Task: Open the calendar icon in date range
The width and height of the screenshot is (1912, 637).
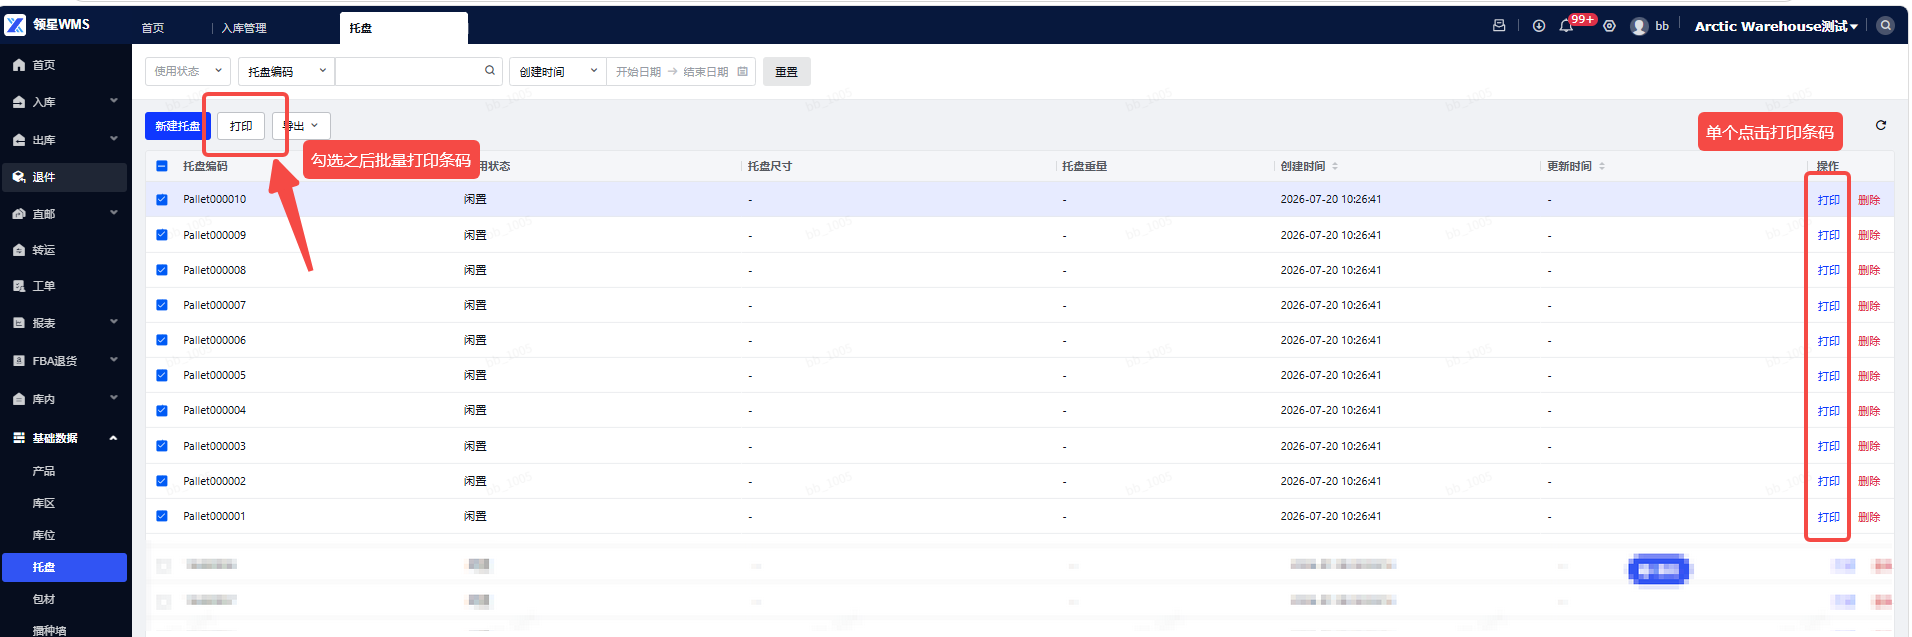Action: (x=742, y=72)
